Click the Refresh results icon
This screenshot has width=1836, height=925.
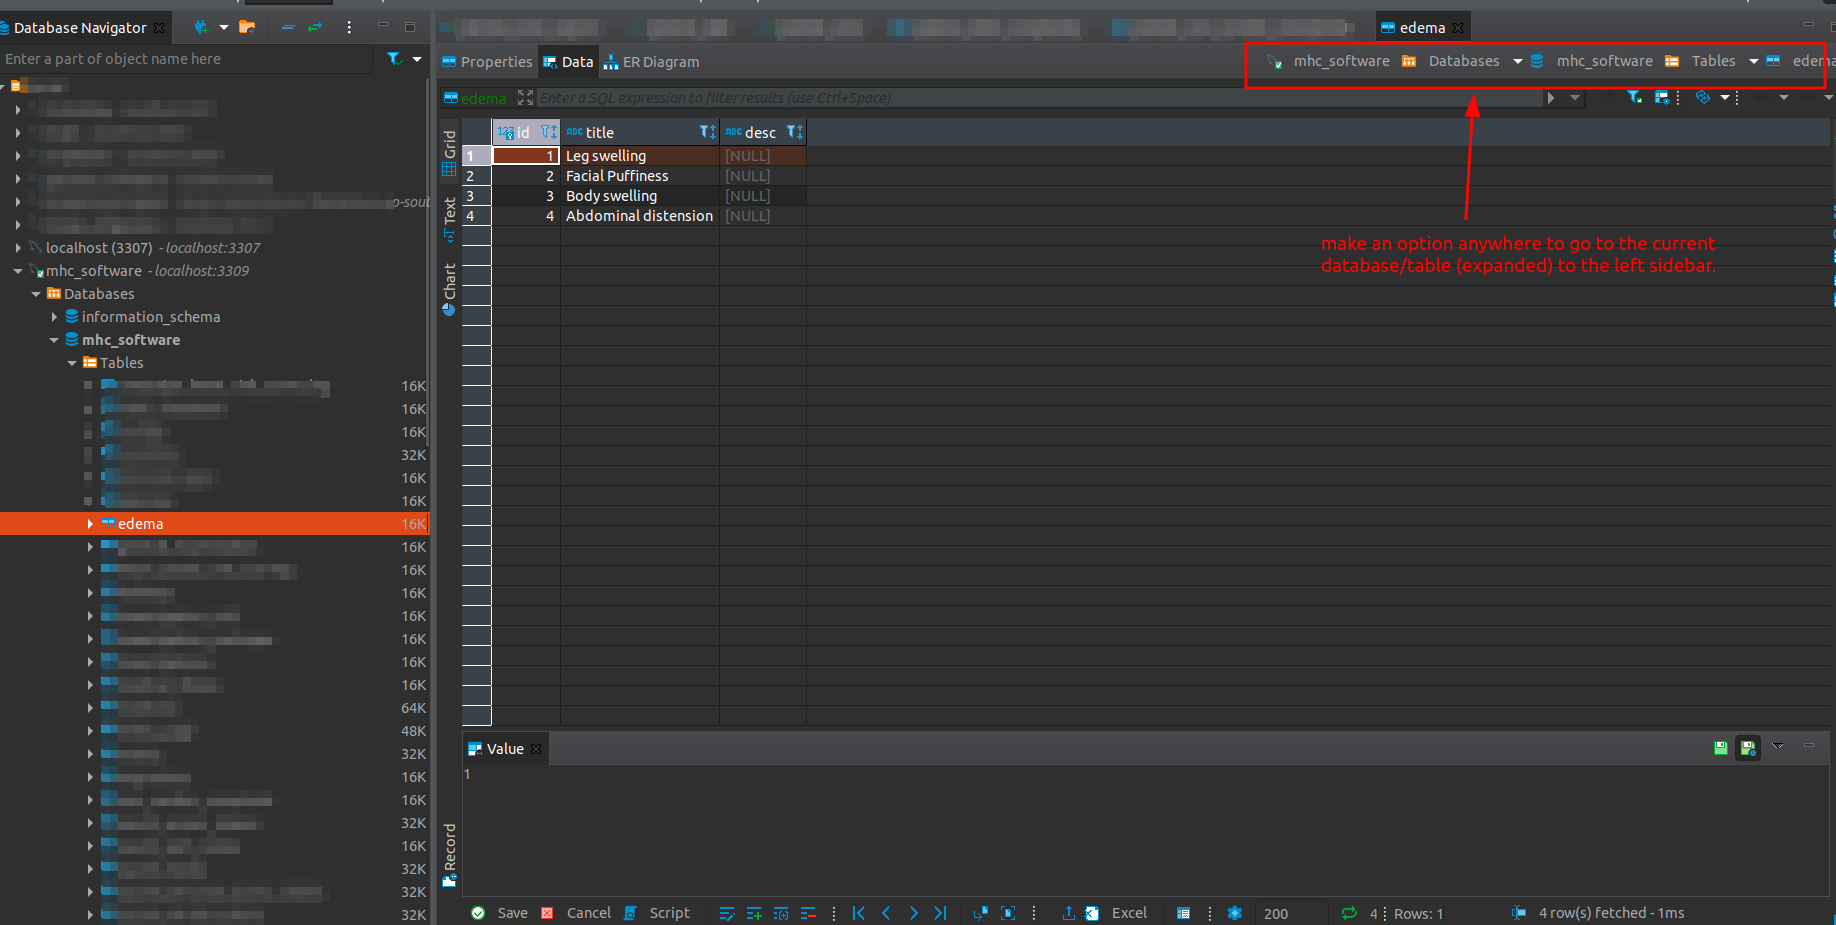[x=1349, y=913]
